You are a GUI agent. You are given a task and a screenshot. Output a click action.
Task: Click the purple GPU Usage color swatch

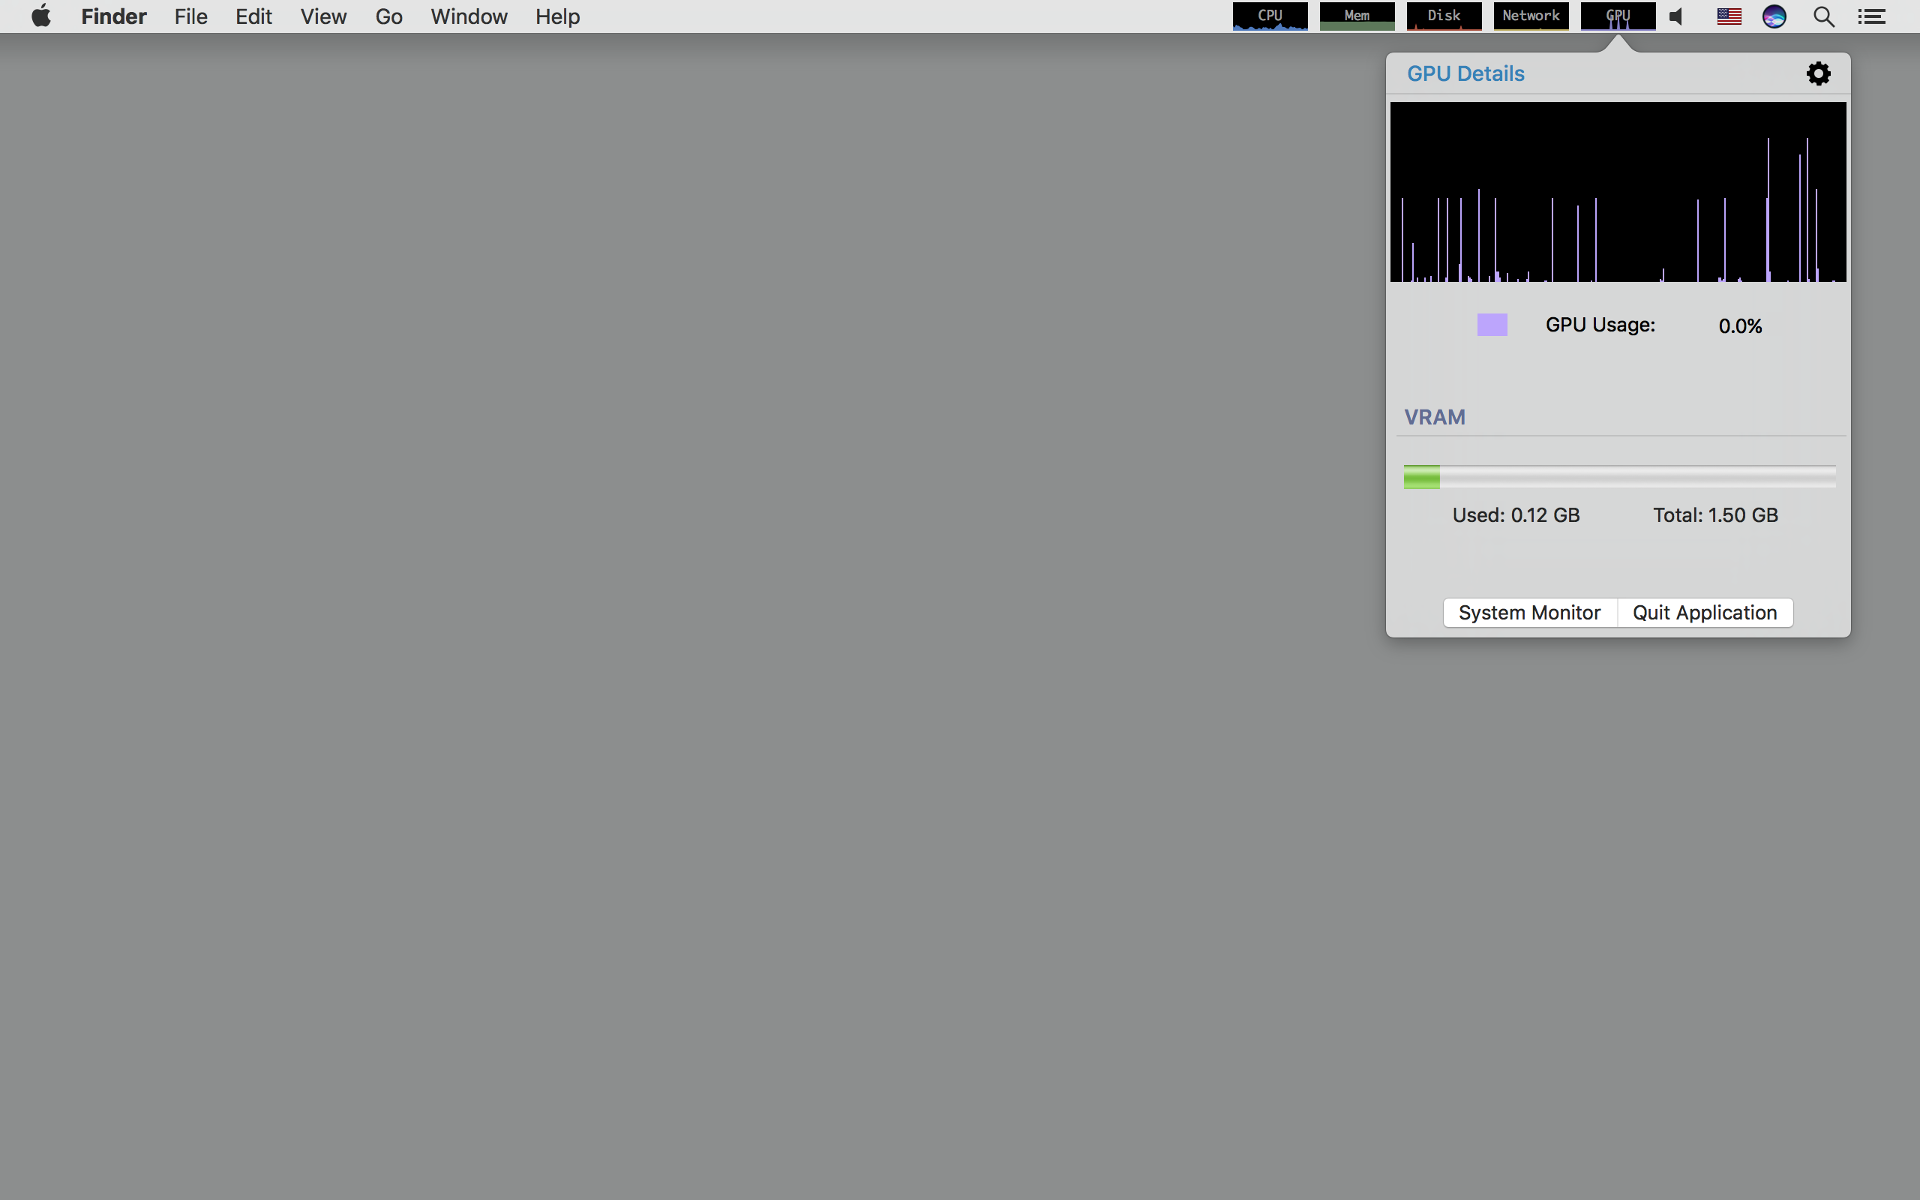(x=1492, y=325)
